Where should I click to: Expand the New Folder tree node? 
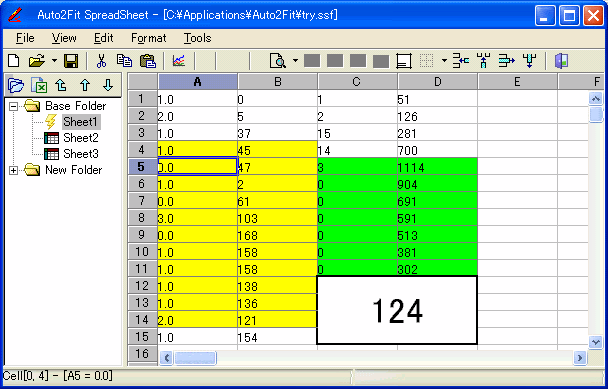(14, 170)
